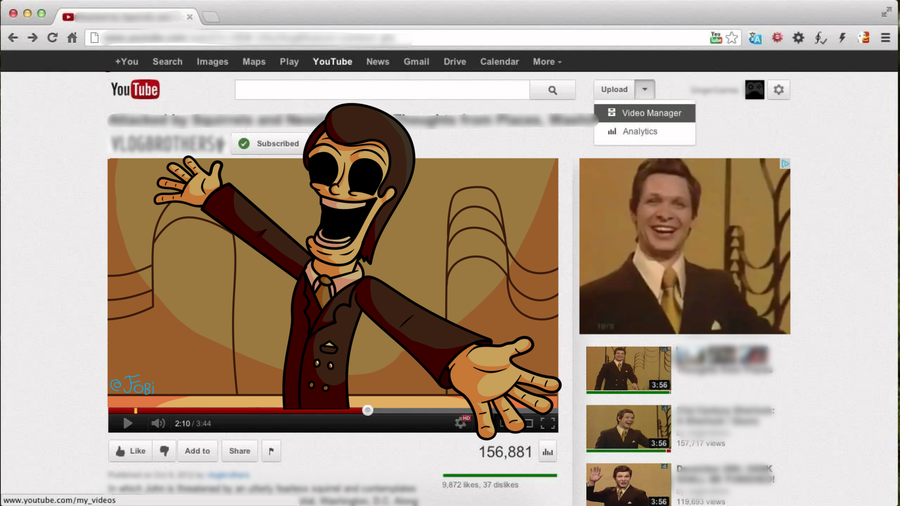Open News in the Google bar
Viewport: 900px width, 506px height.
click(378, 61)
